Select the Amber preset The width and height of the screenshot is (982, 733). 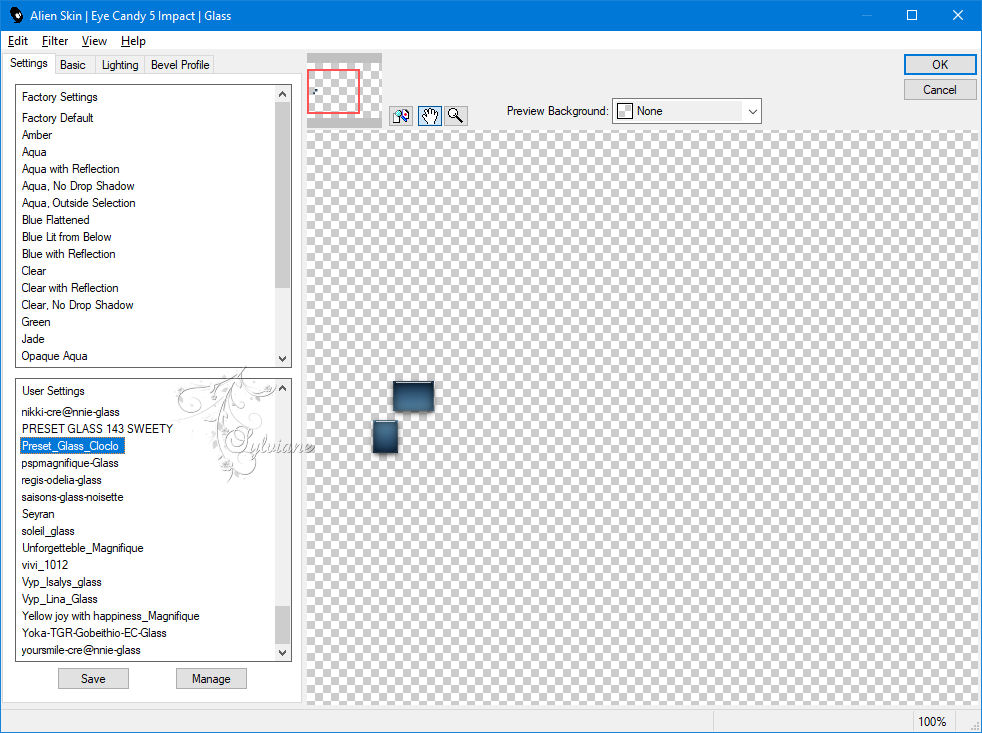(x=37, y=135)
